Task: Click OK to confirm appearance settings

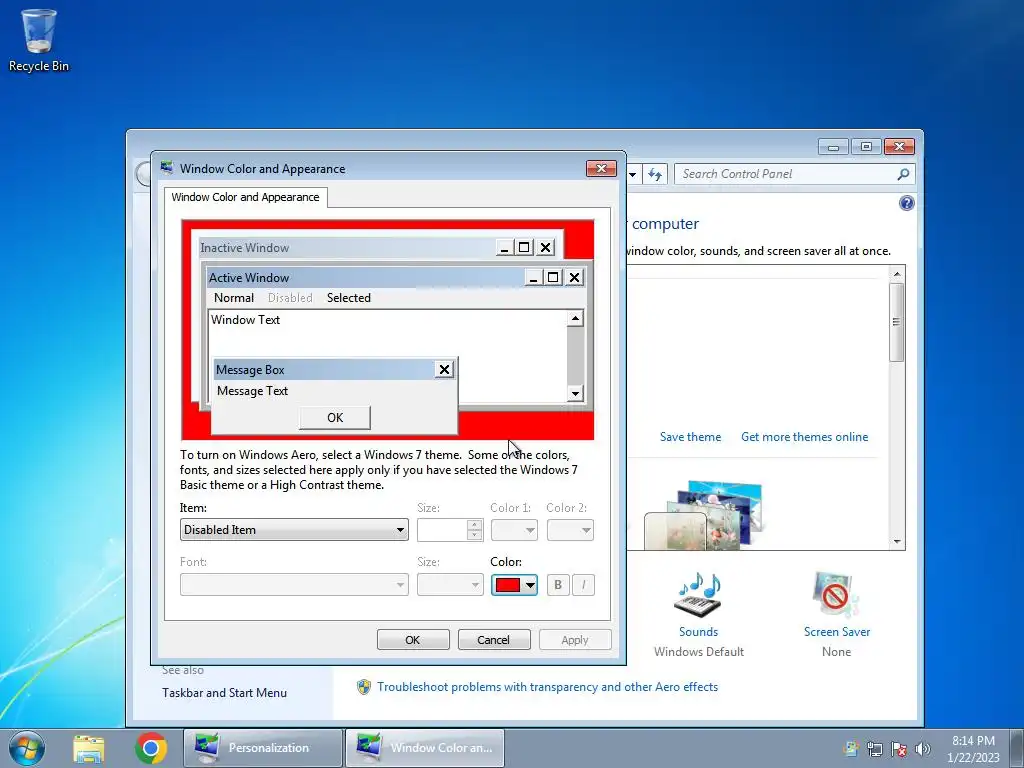Action: click(413, 640)
